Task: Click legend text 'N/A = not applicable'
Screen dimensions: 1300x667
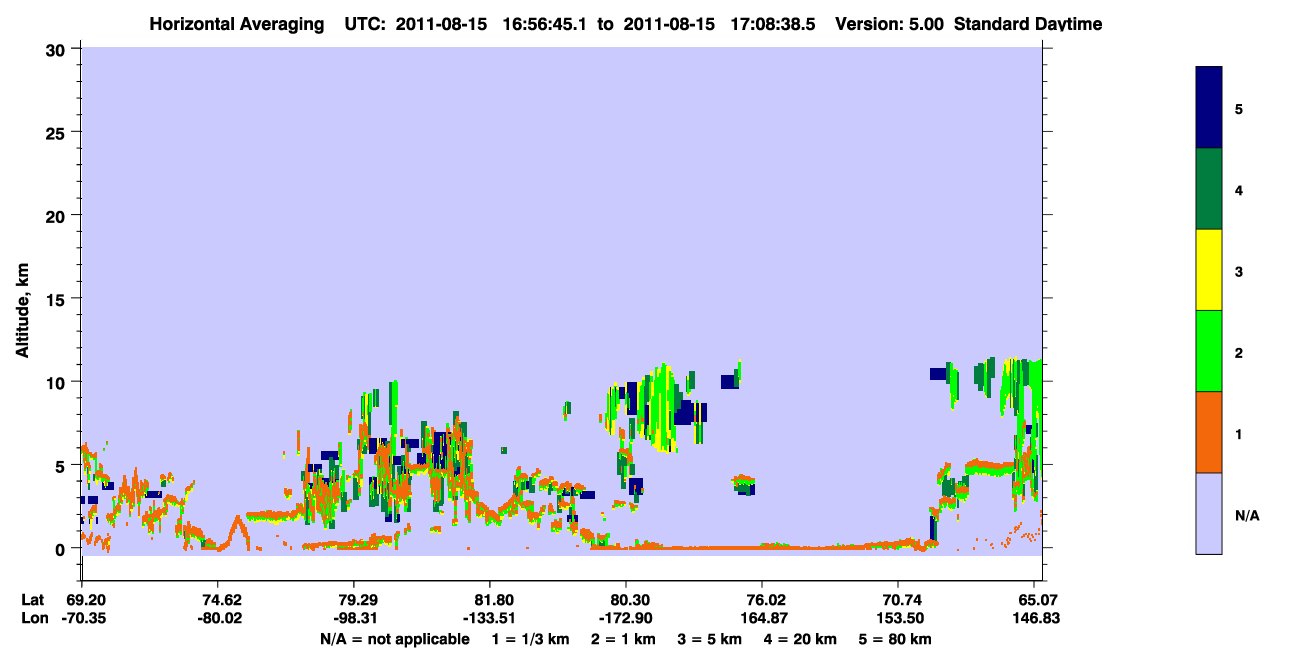Action: click(x=394, y=639)
